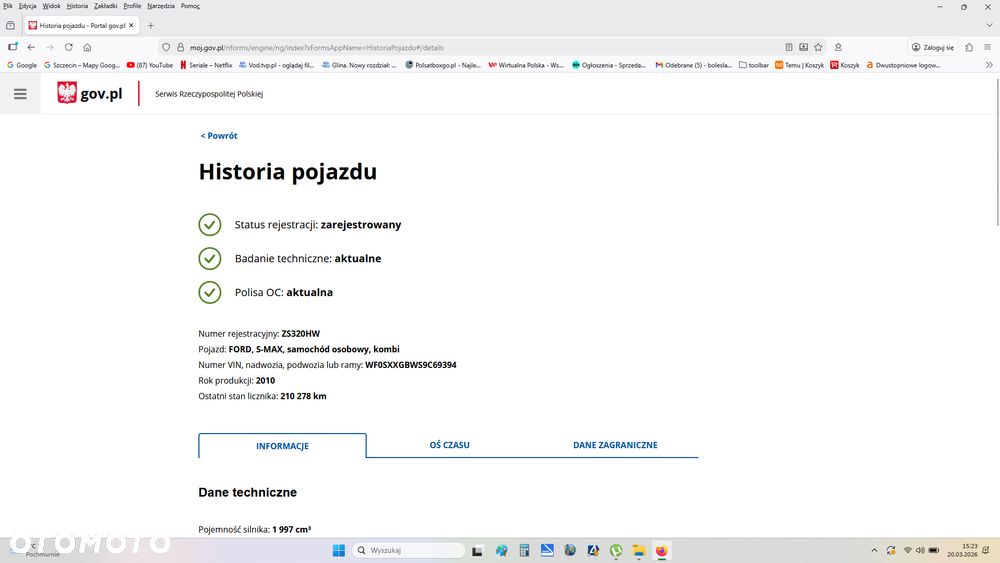Click the tracking protection shield icon
The height and width of the screenshot is (563, 1000).
(166, 47)
